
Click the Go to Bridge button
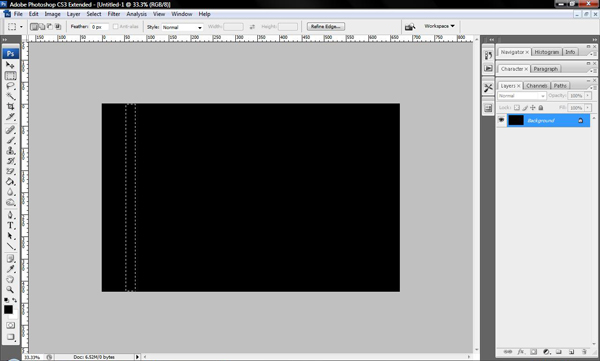[x=410, y=26]
